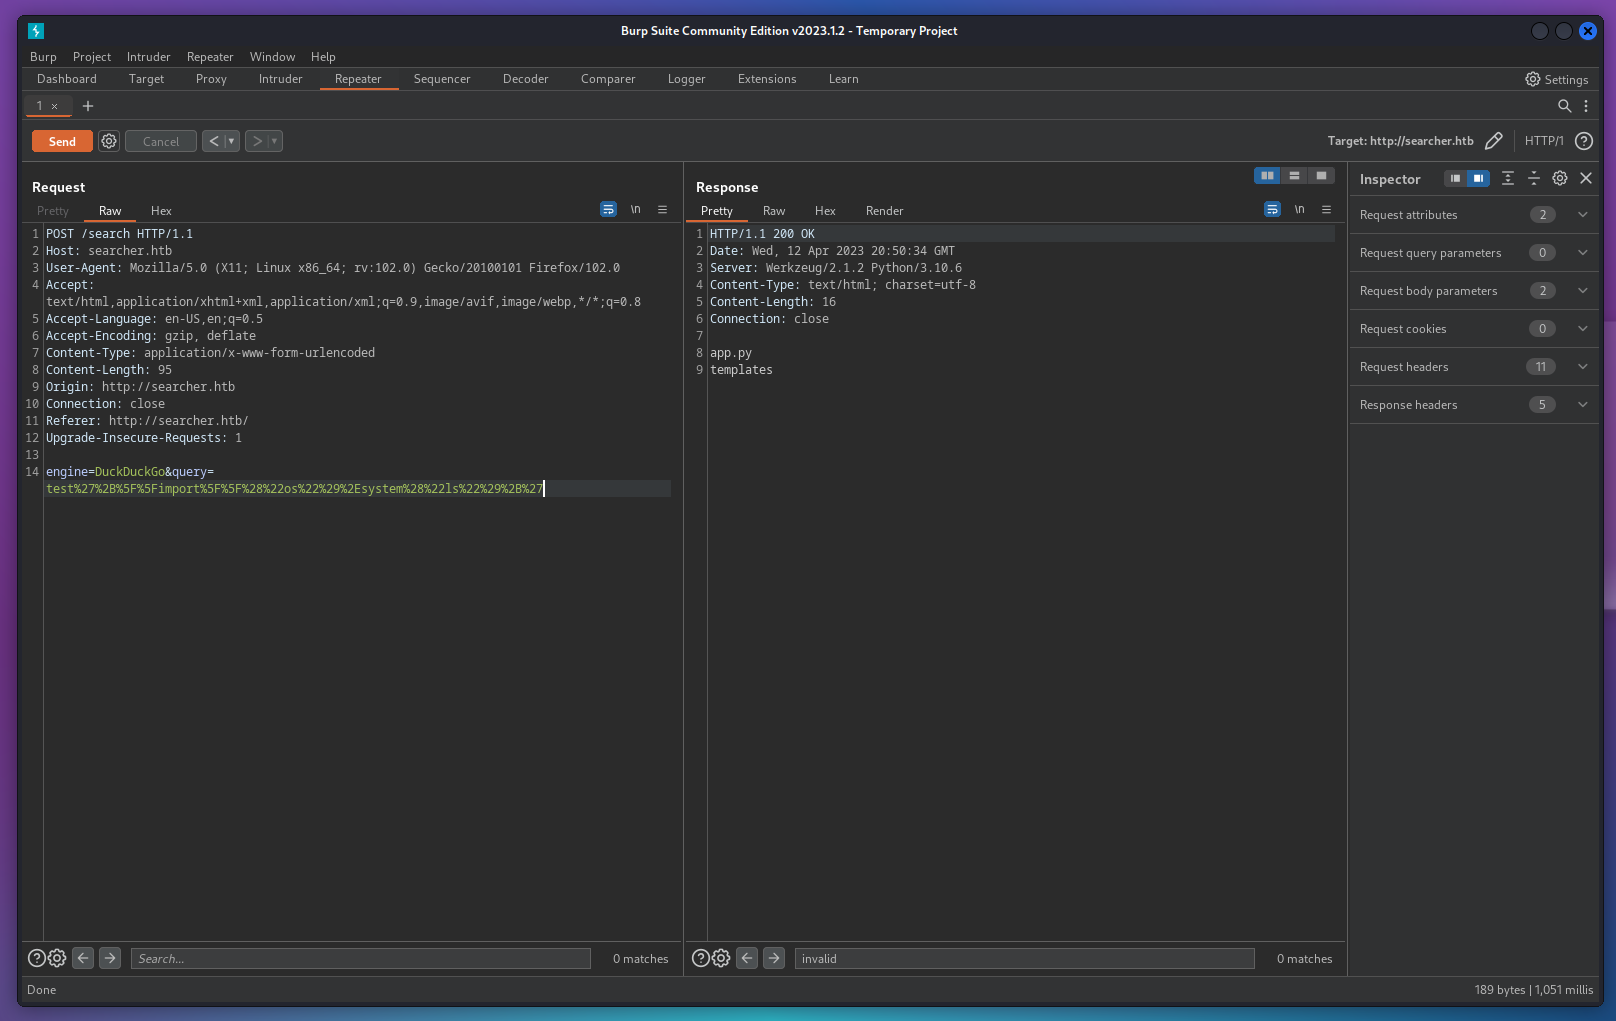Open the Window menu
The width and height of the screenshot is (1616, 1021).
[x=272, y=57]
